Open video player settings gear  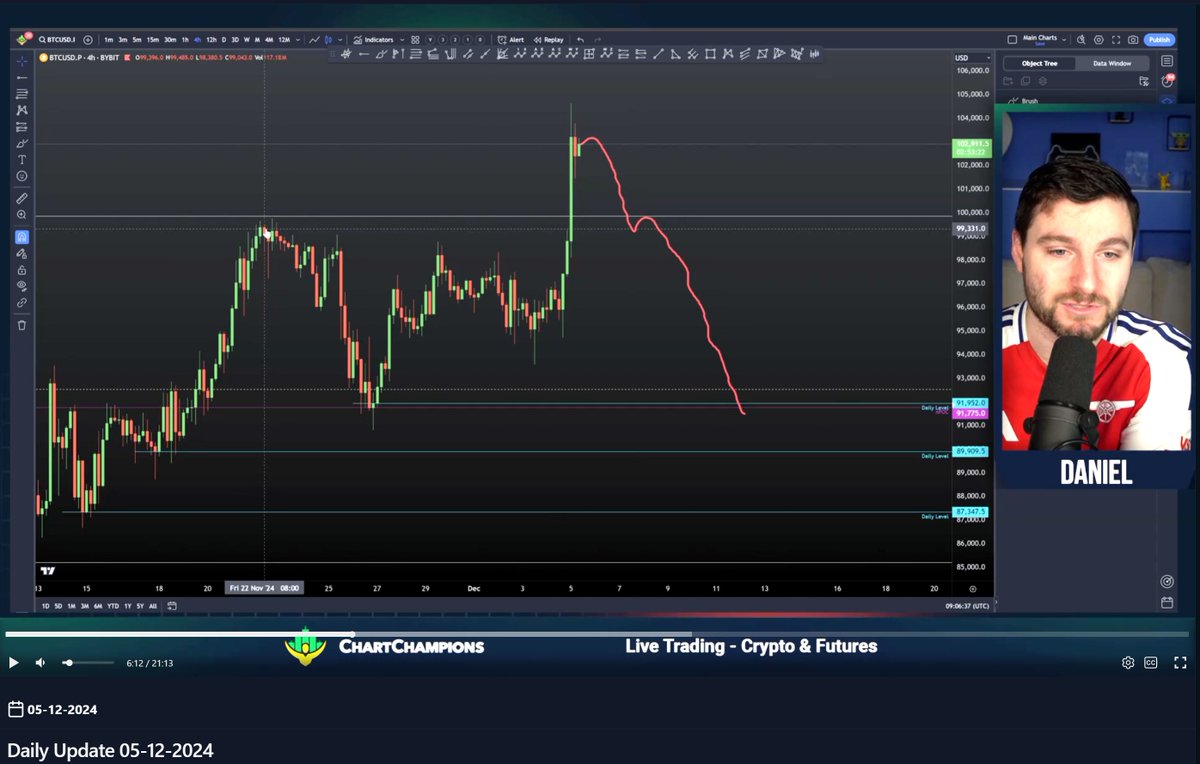[1128, 662]
